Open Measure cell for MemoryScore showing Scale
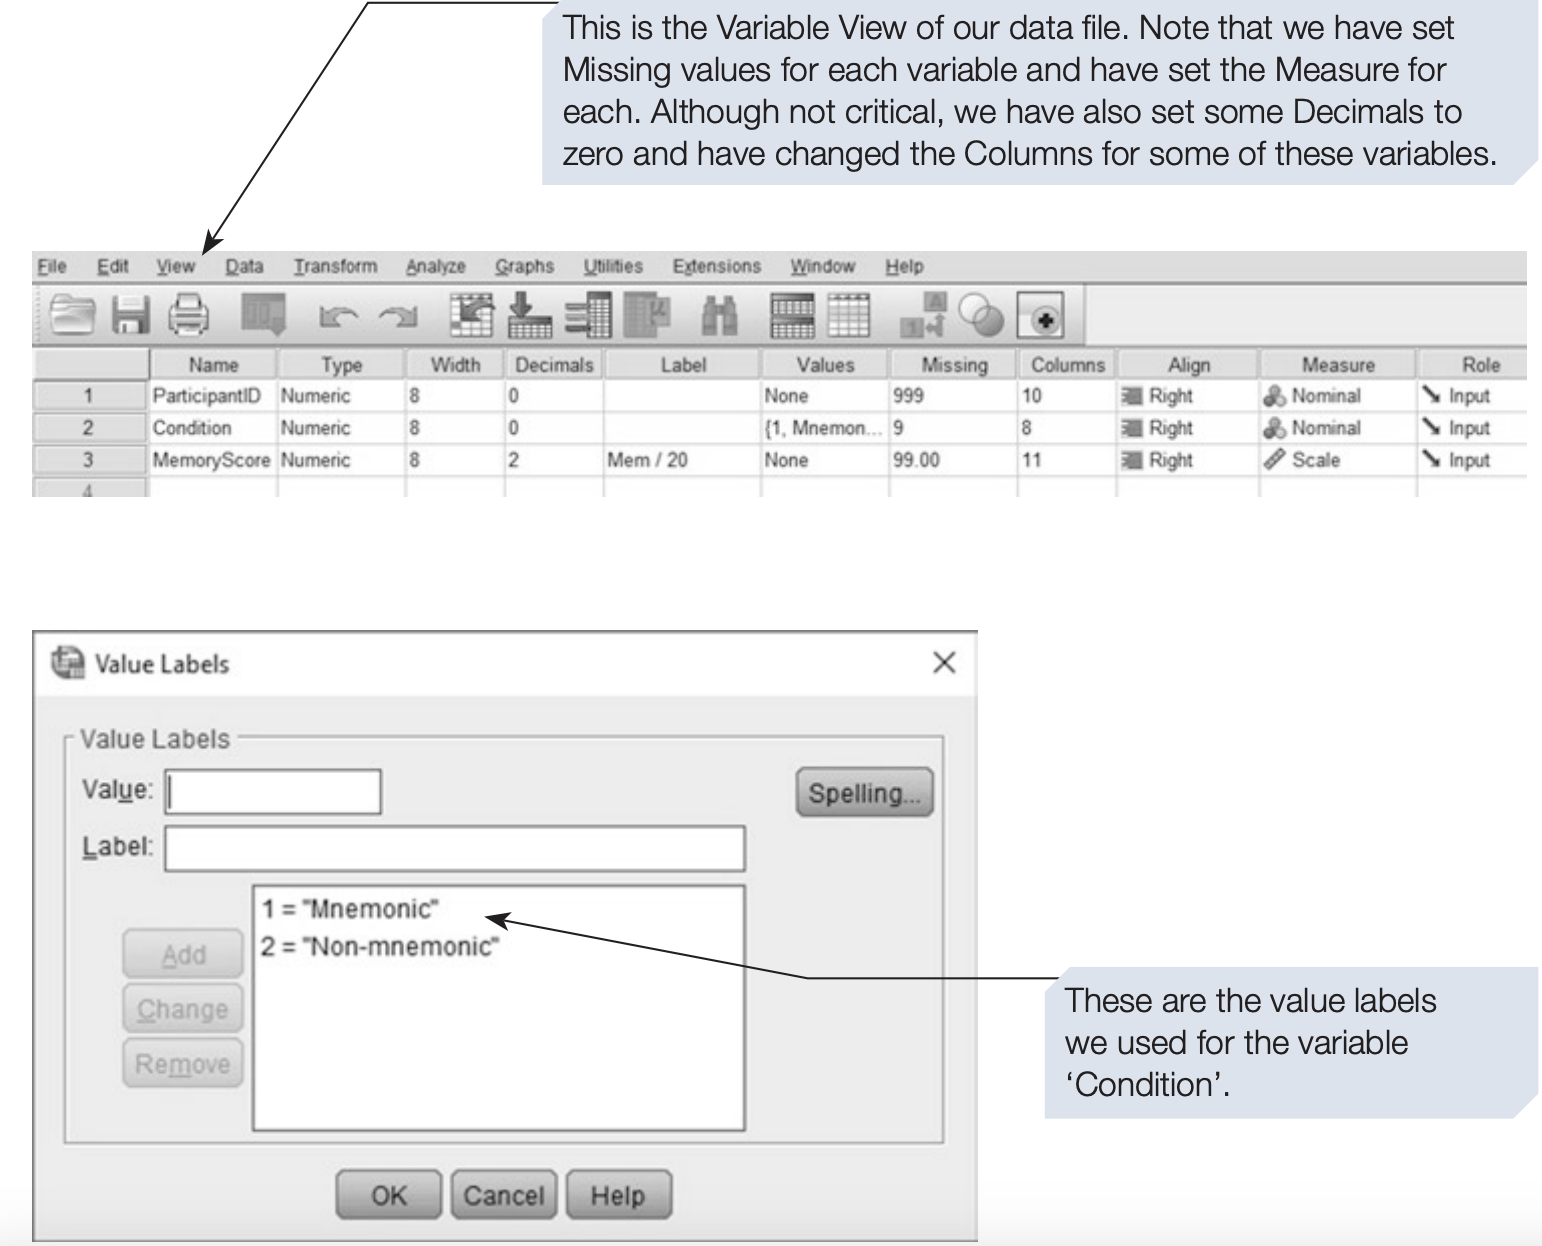1542x1246 pixels. pyautogui.click(x=1336, y=460)
